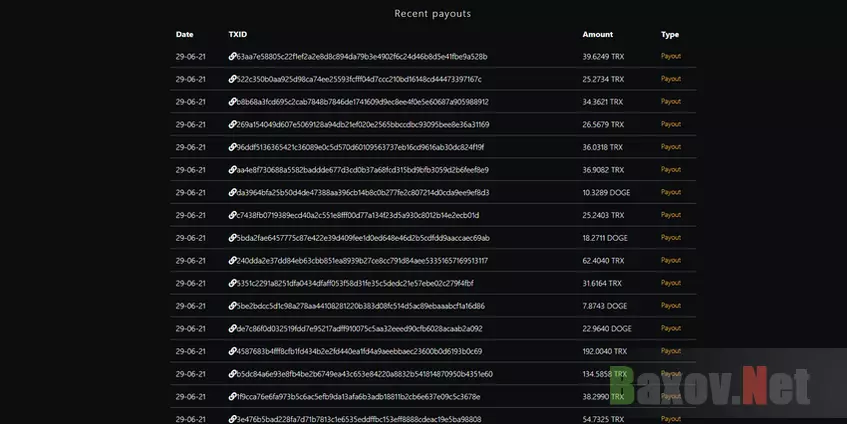Screen dimensions: 847x424
Task: Click link icon beside TXID 63aa7e58805c
Action: 232,56
